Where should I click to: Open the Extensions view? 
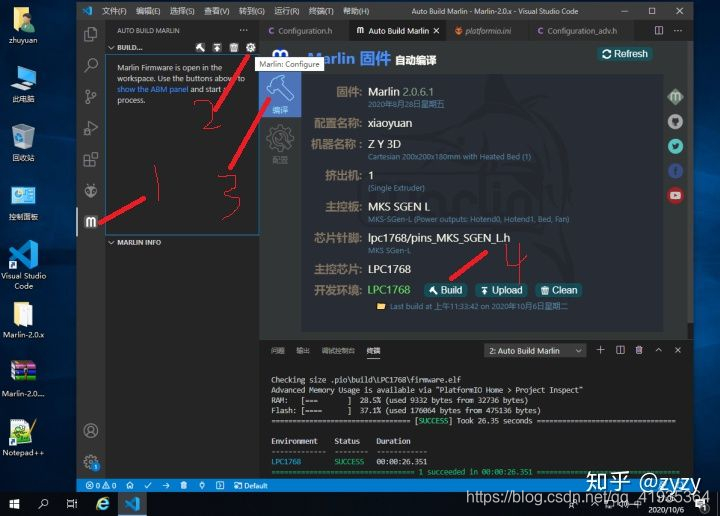(90, 159)
